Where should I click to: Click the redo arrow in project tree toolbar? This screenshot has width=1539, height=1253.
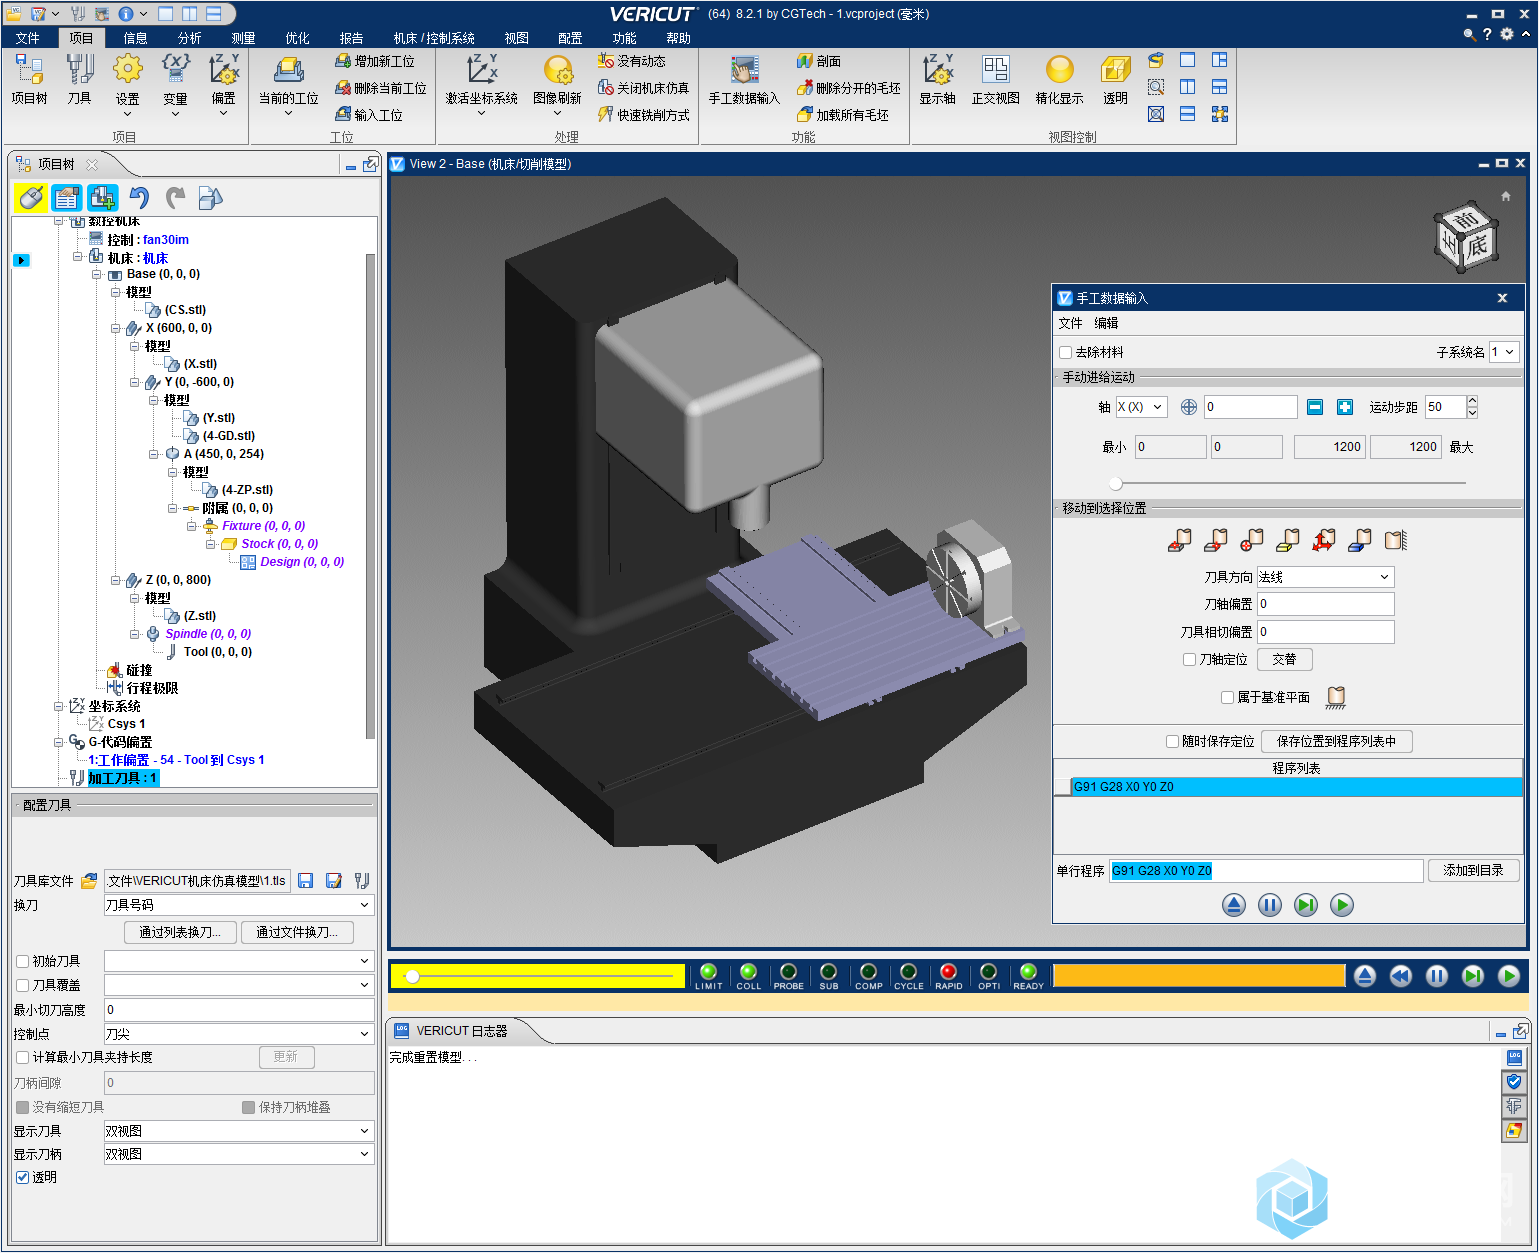click(x=175, y=198)
